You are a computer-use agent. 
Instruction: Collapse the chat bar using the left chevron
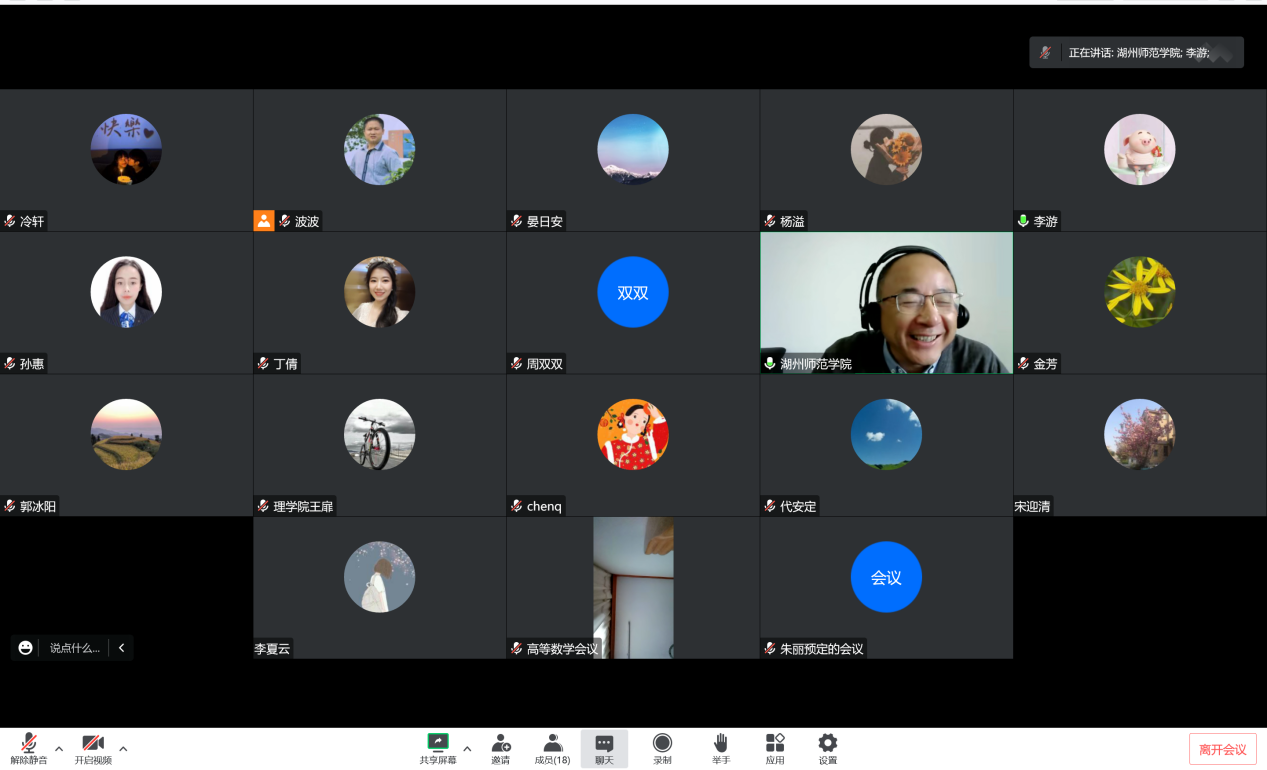coord(122,648)
